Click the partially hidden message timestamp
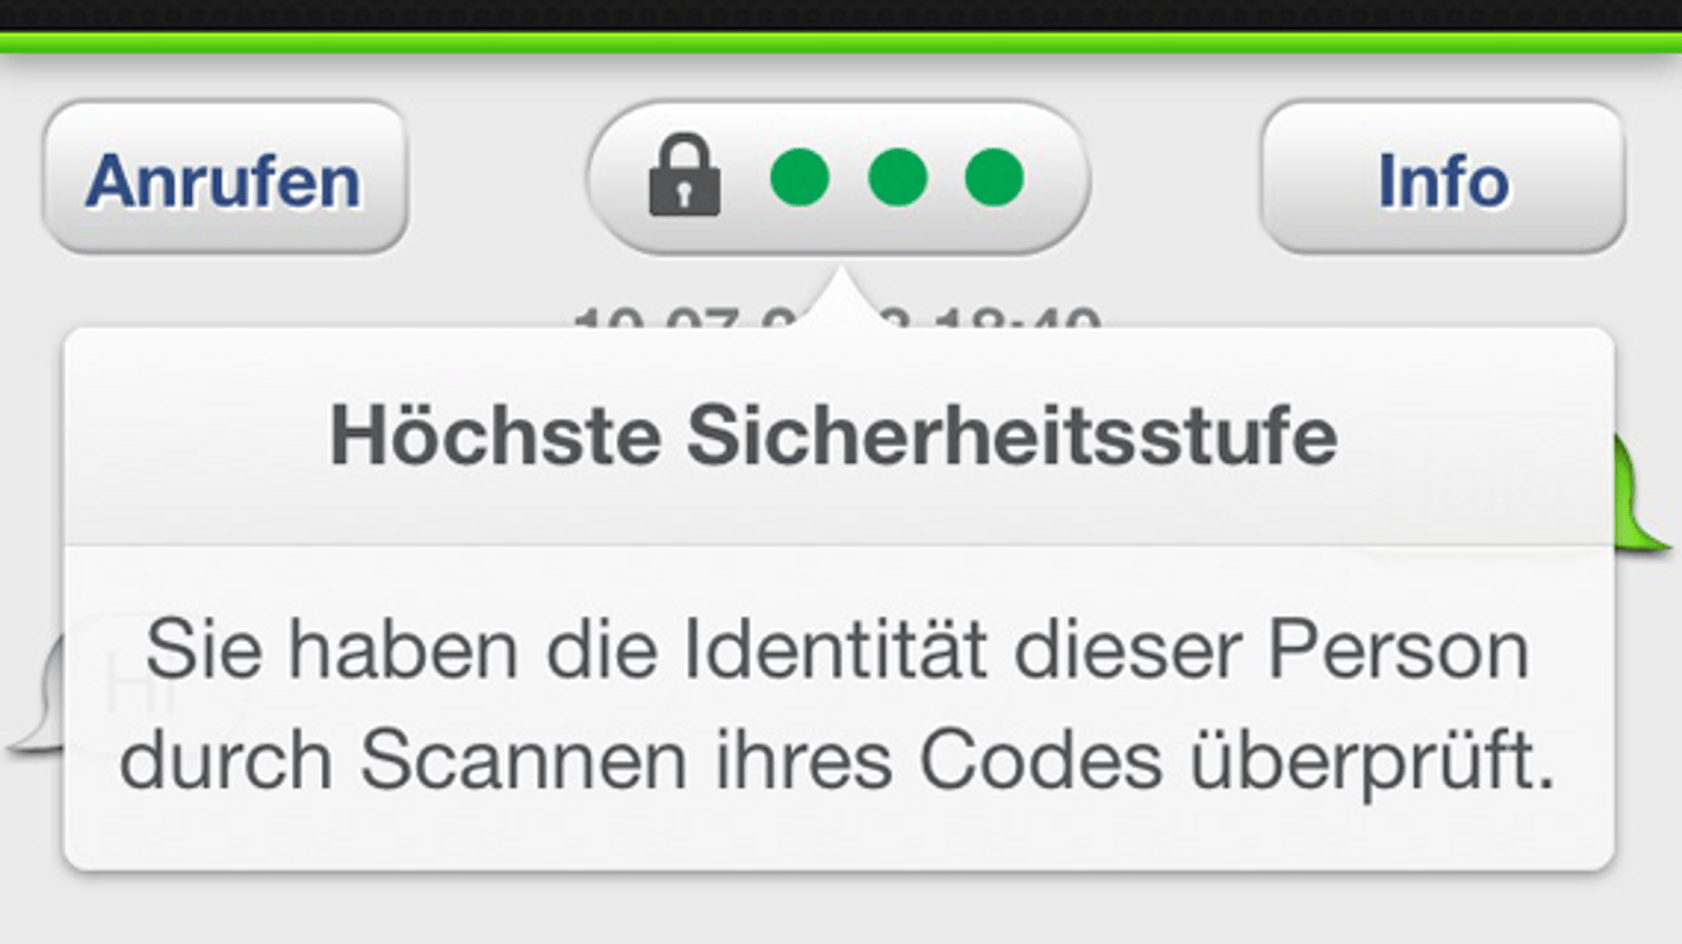The height and width of the screenshot is (944, 1682). pyautogui.click(x=838, y=317)
